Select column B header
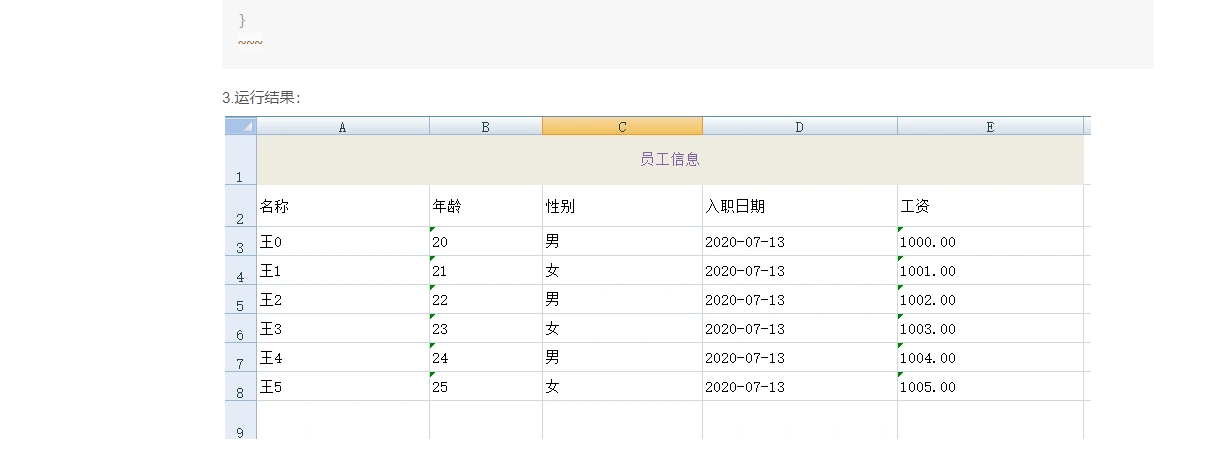 pyautogui.click(x=486, y=126)
